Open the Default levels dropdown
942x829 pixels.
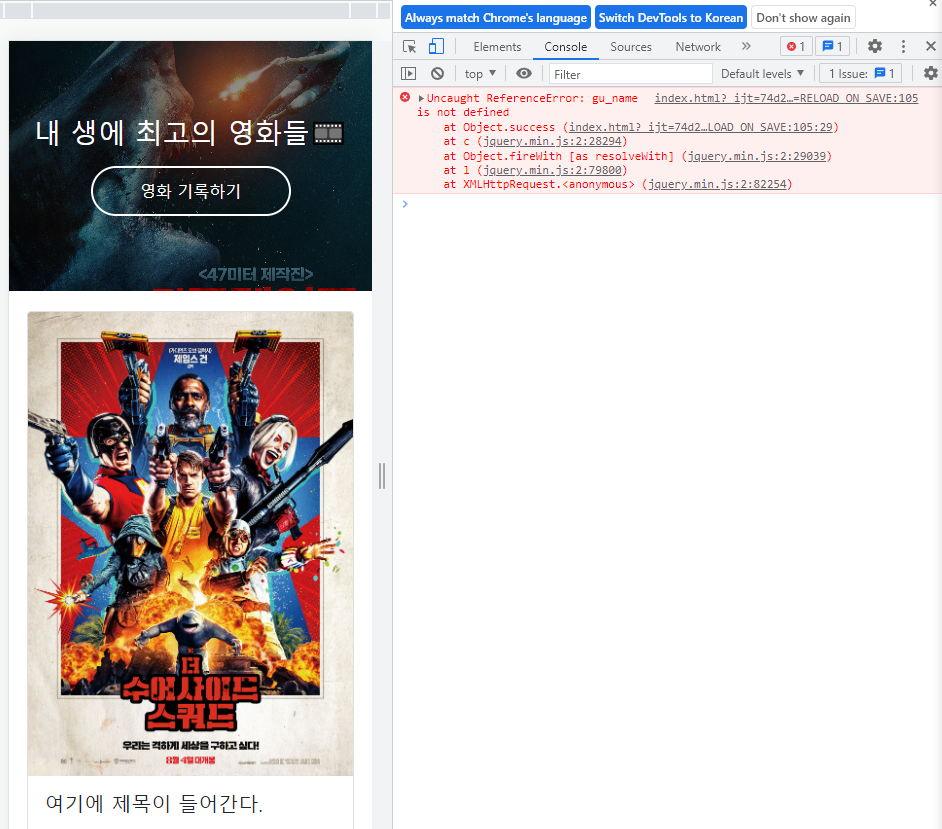click(x=762, y=73)
